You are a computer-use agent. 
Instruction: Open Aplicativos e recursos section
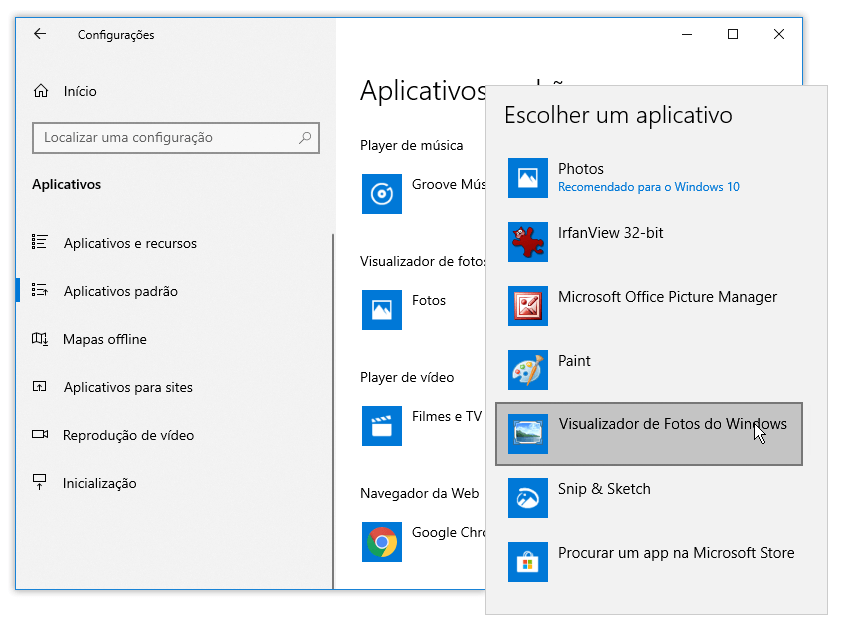[x=130, y=243]
